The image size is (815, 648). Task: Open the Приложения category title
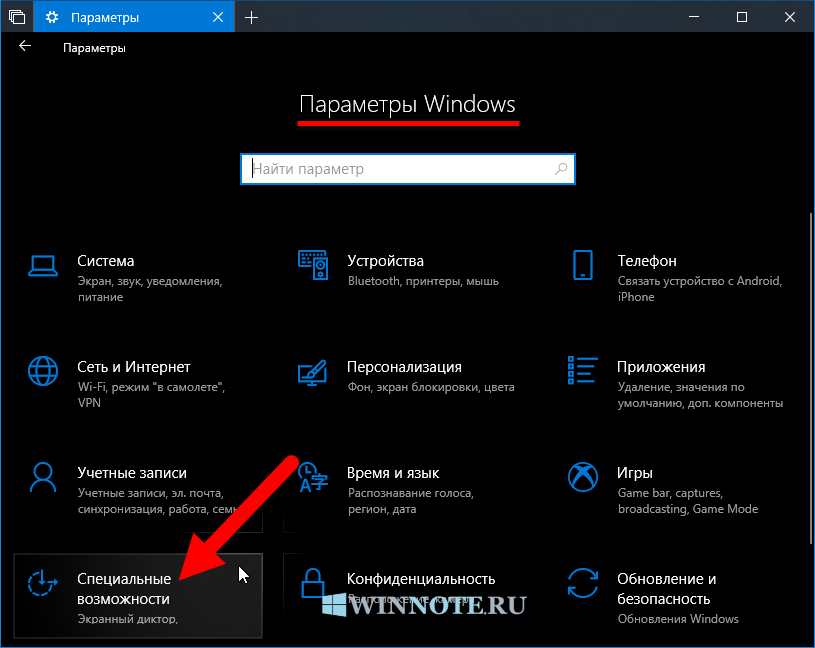click(661, 367)
